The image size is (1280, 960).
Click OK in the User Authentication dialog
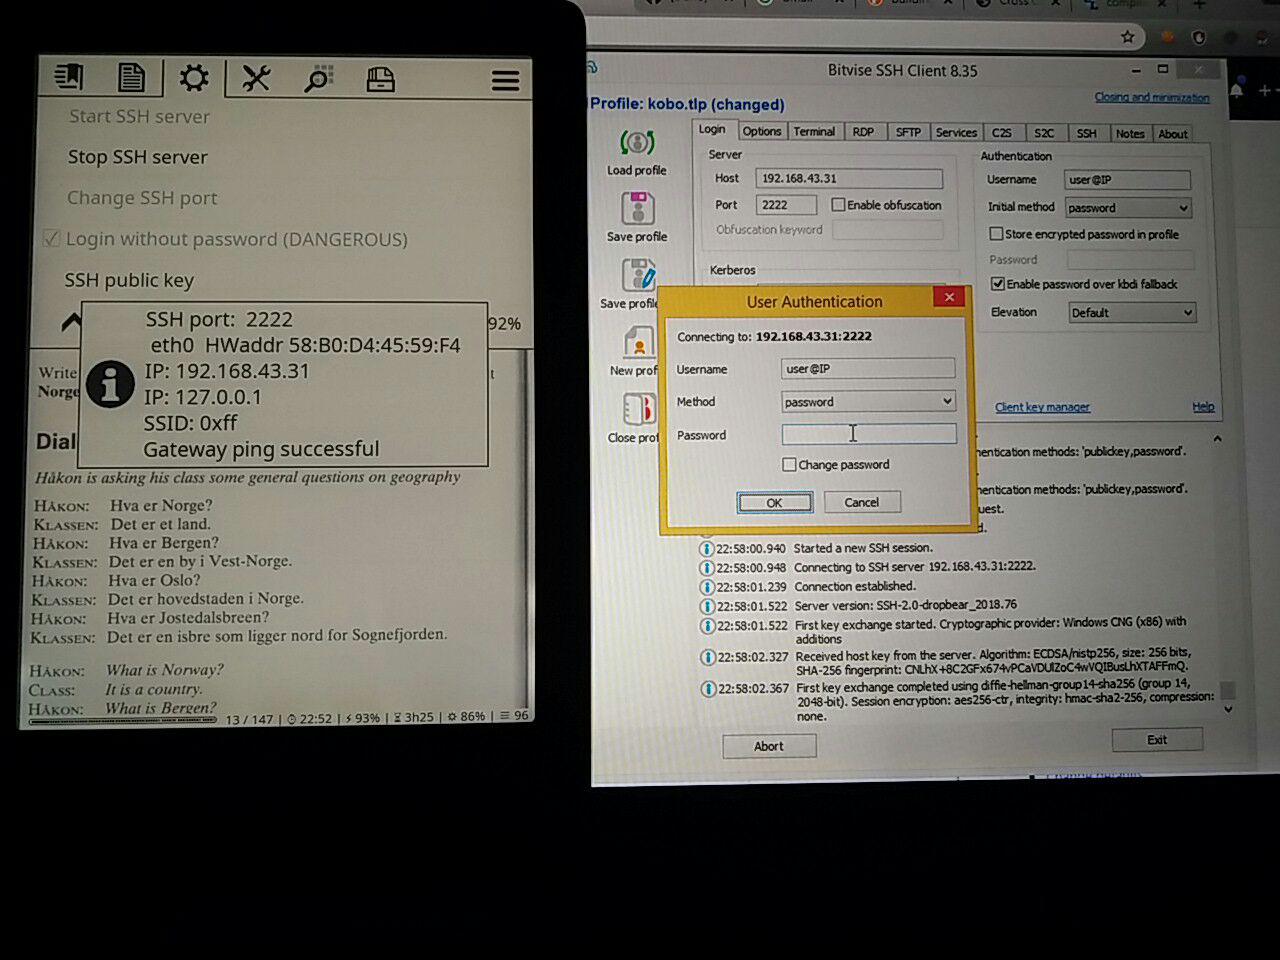click(x=775, y=502)
